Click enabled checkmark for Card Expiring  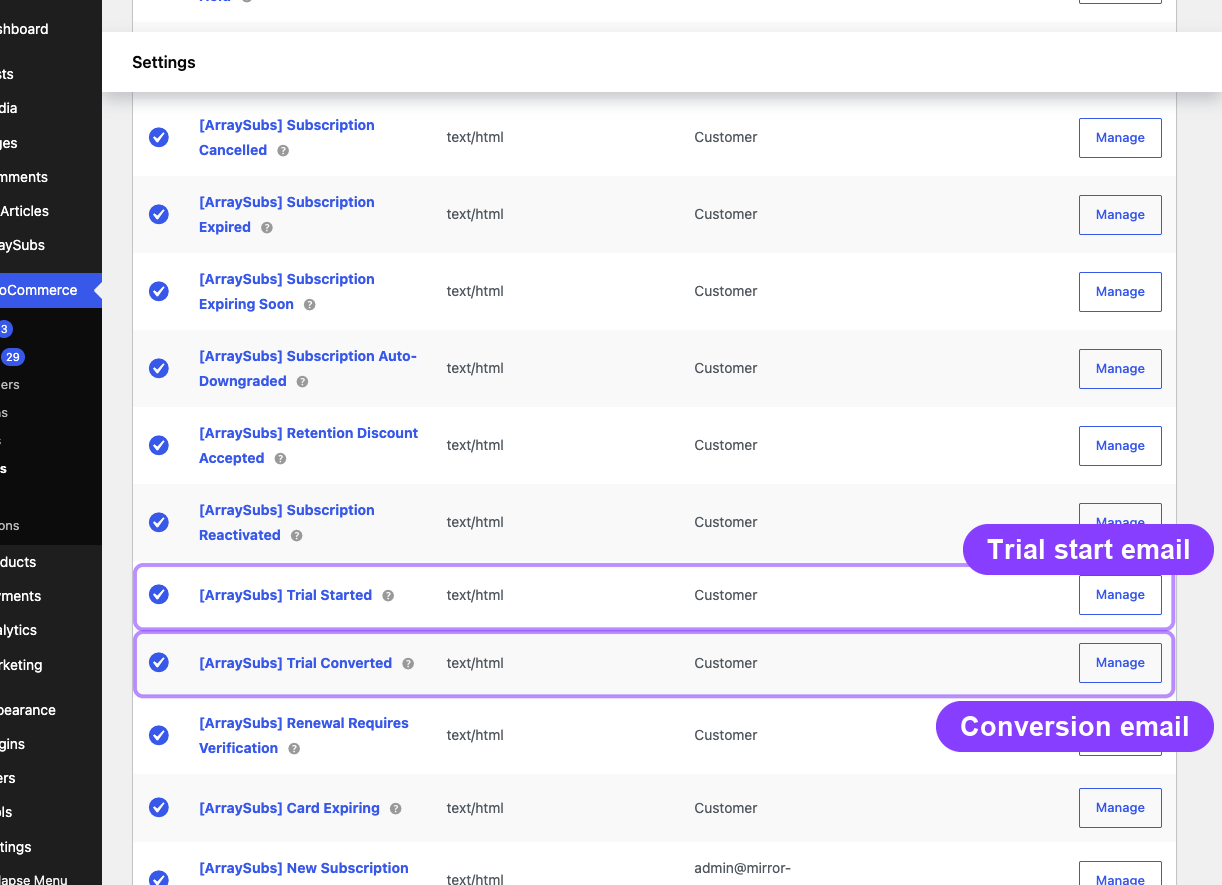(159, 807)
